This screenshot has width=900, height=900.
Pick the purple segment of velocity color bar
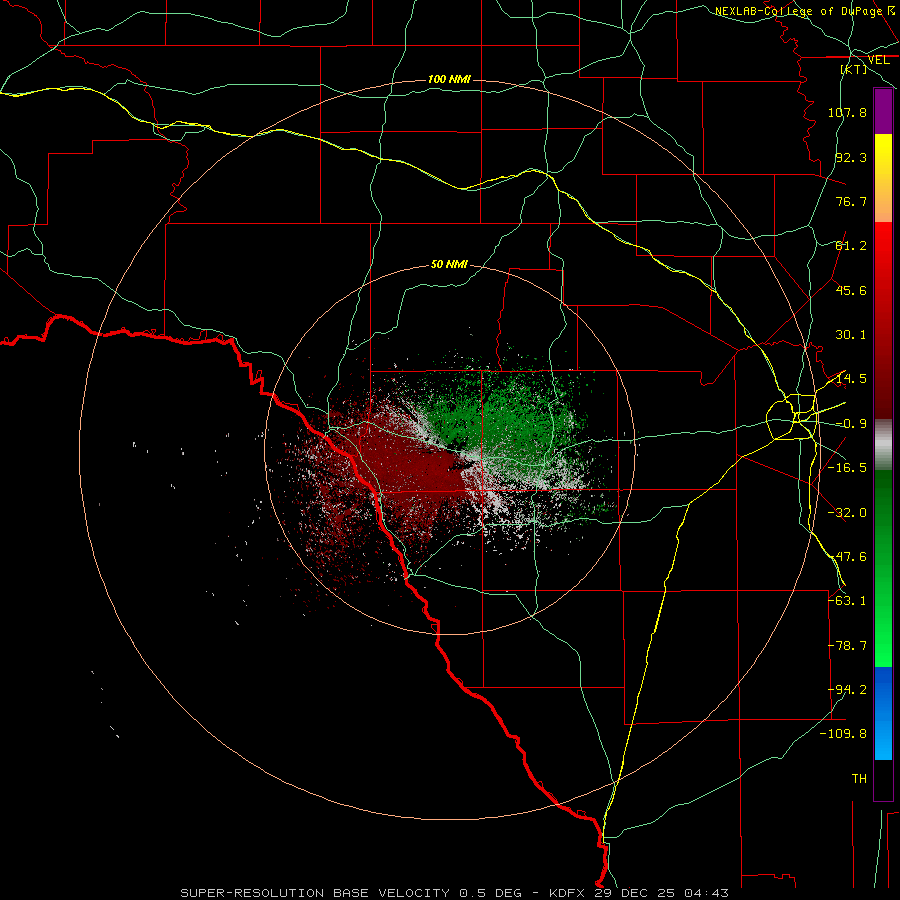pos(883,111)
